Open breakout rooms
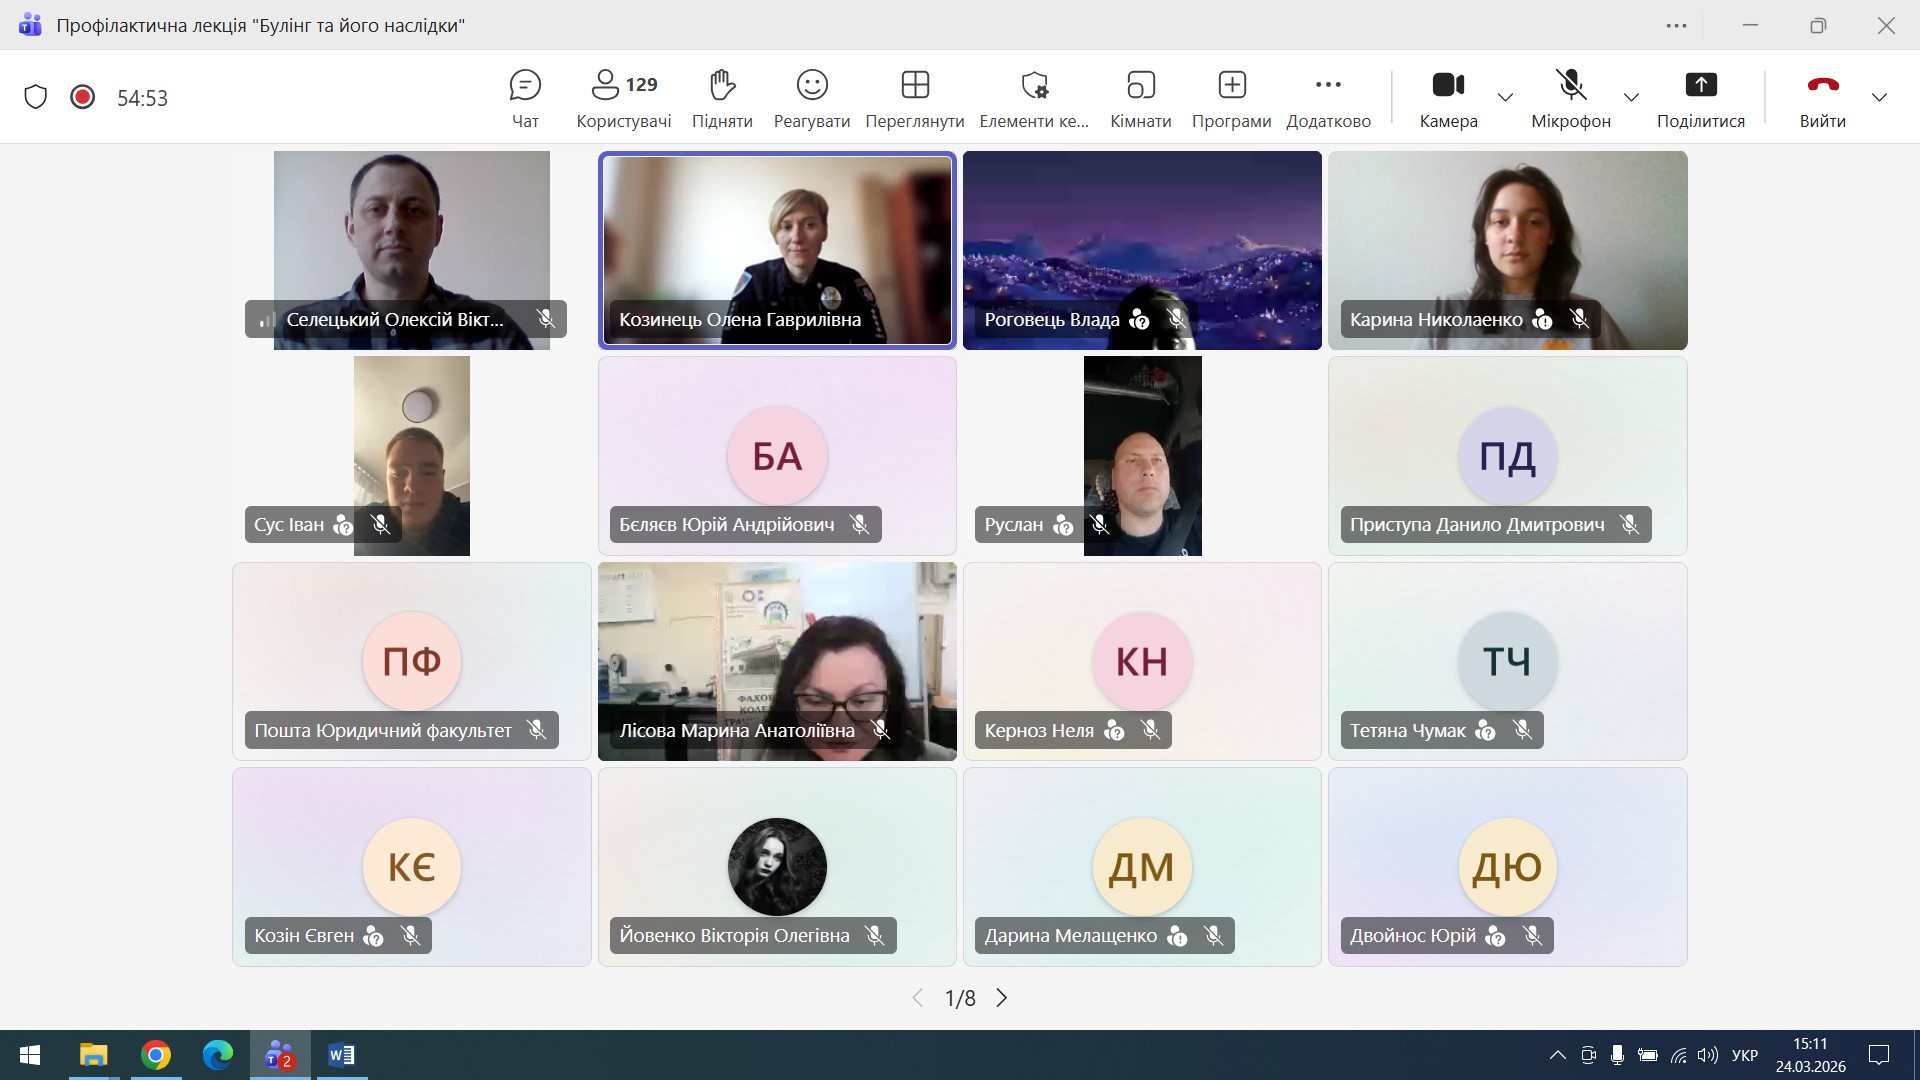The width and height of the screenshot is (1920, 1080). [1140, 98]
